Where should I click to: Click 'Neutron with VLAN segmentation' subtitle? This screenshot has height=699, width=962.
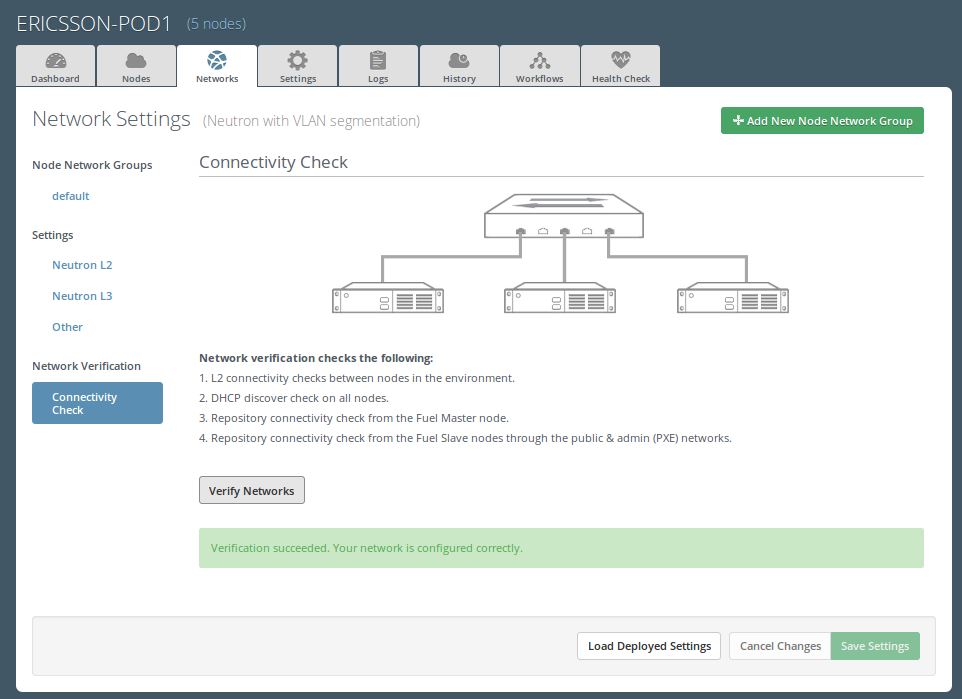pyautogui.click(x=311, y=121)
